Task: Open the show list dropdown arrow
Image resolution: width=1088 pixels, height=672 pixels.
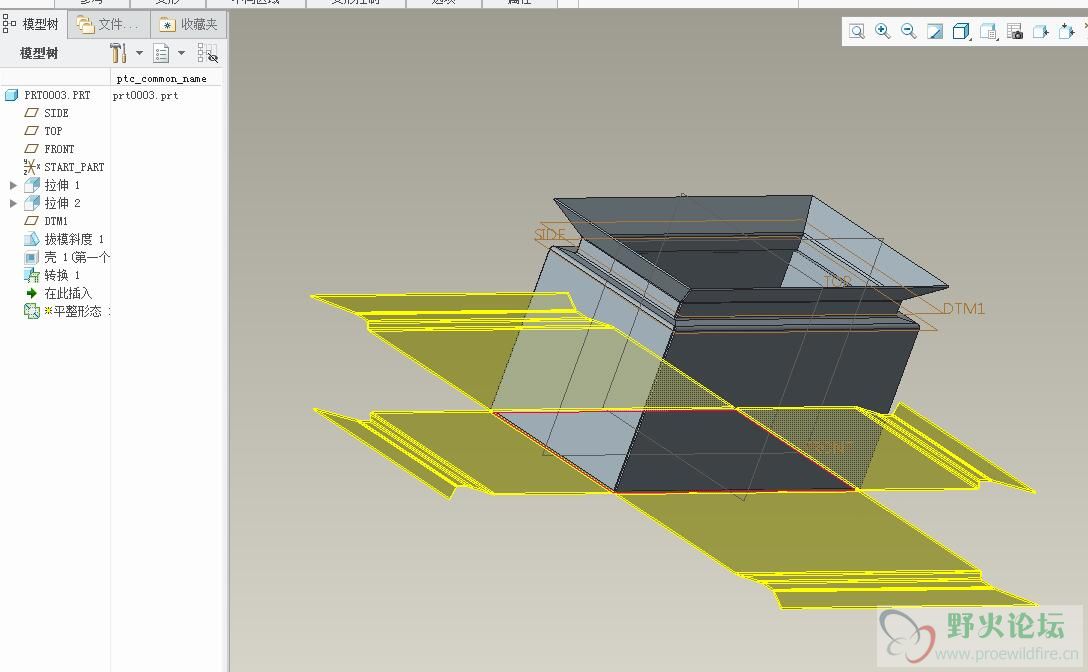Action: (x=181, y=53)
